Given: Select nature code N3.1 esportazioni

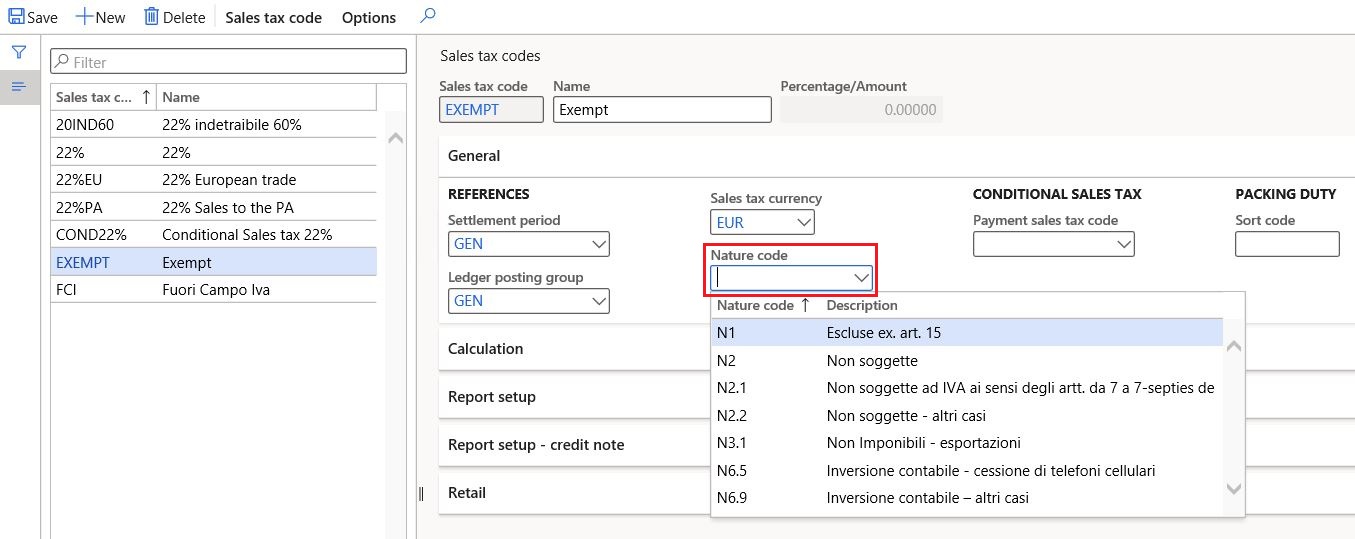Looking at the screenshot, I should [922, 443].
